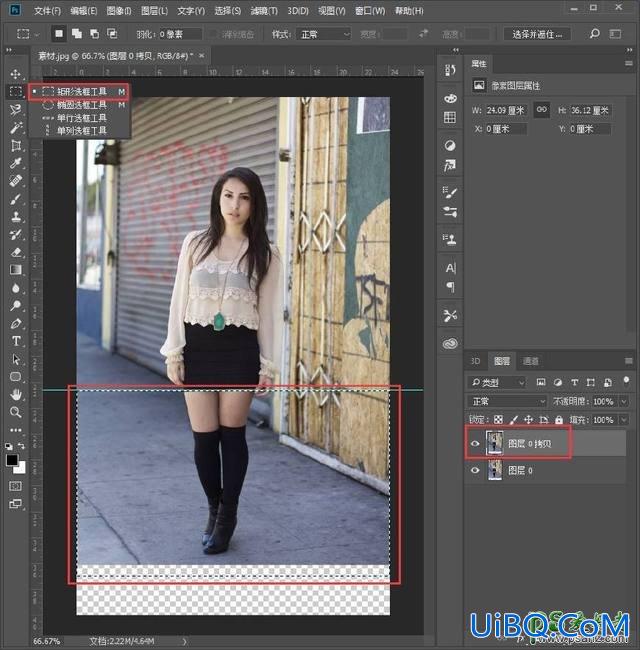Close the 素材.jpg document tab

click(201, 56)
